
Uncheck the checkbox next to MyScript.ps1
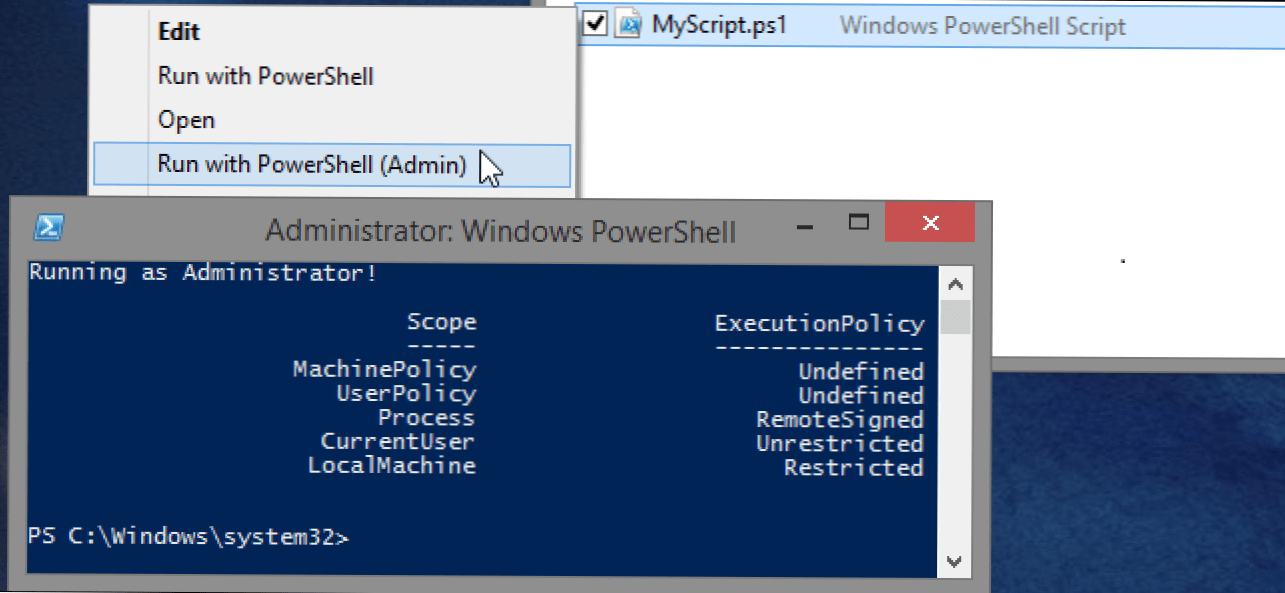tap(595, 23)
